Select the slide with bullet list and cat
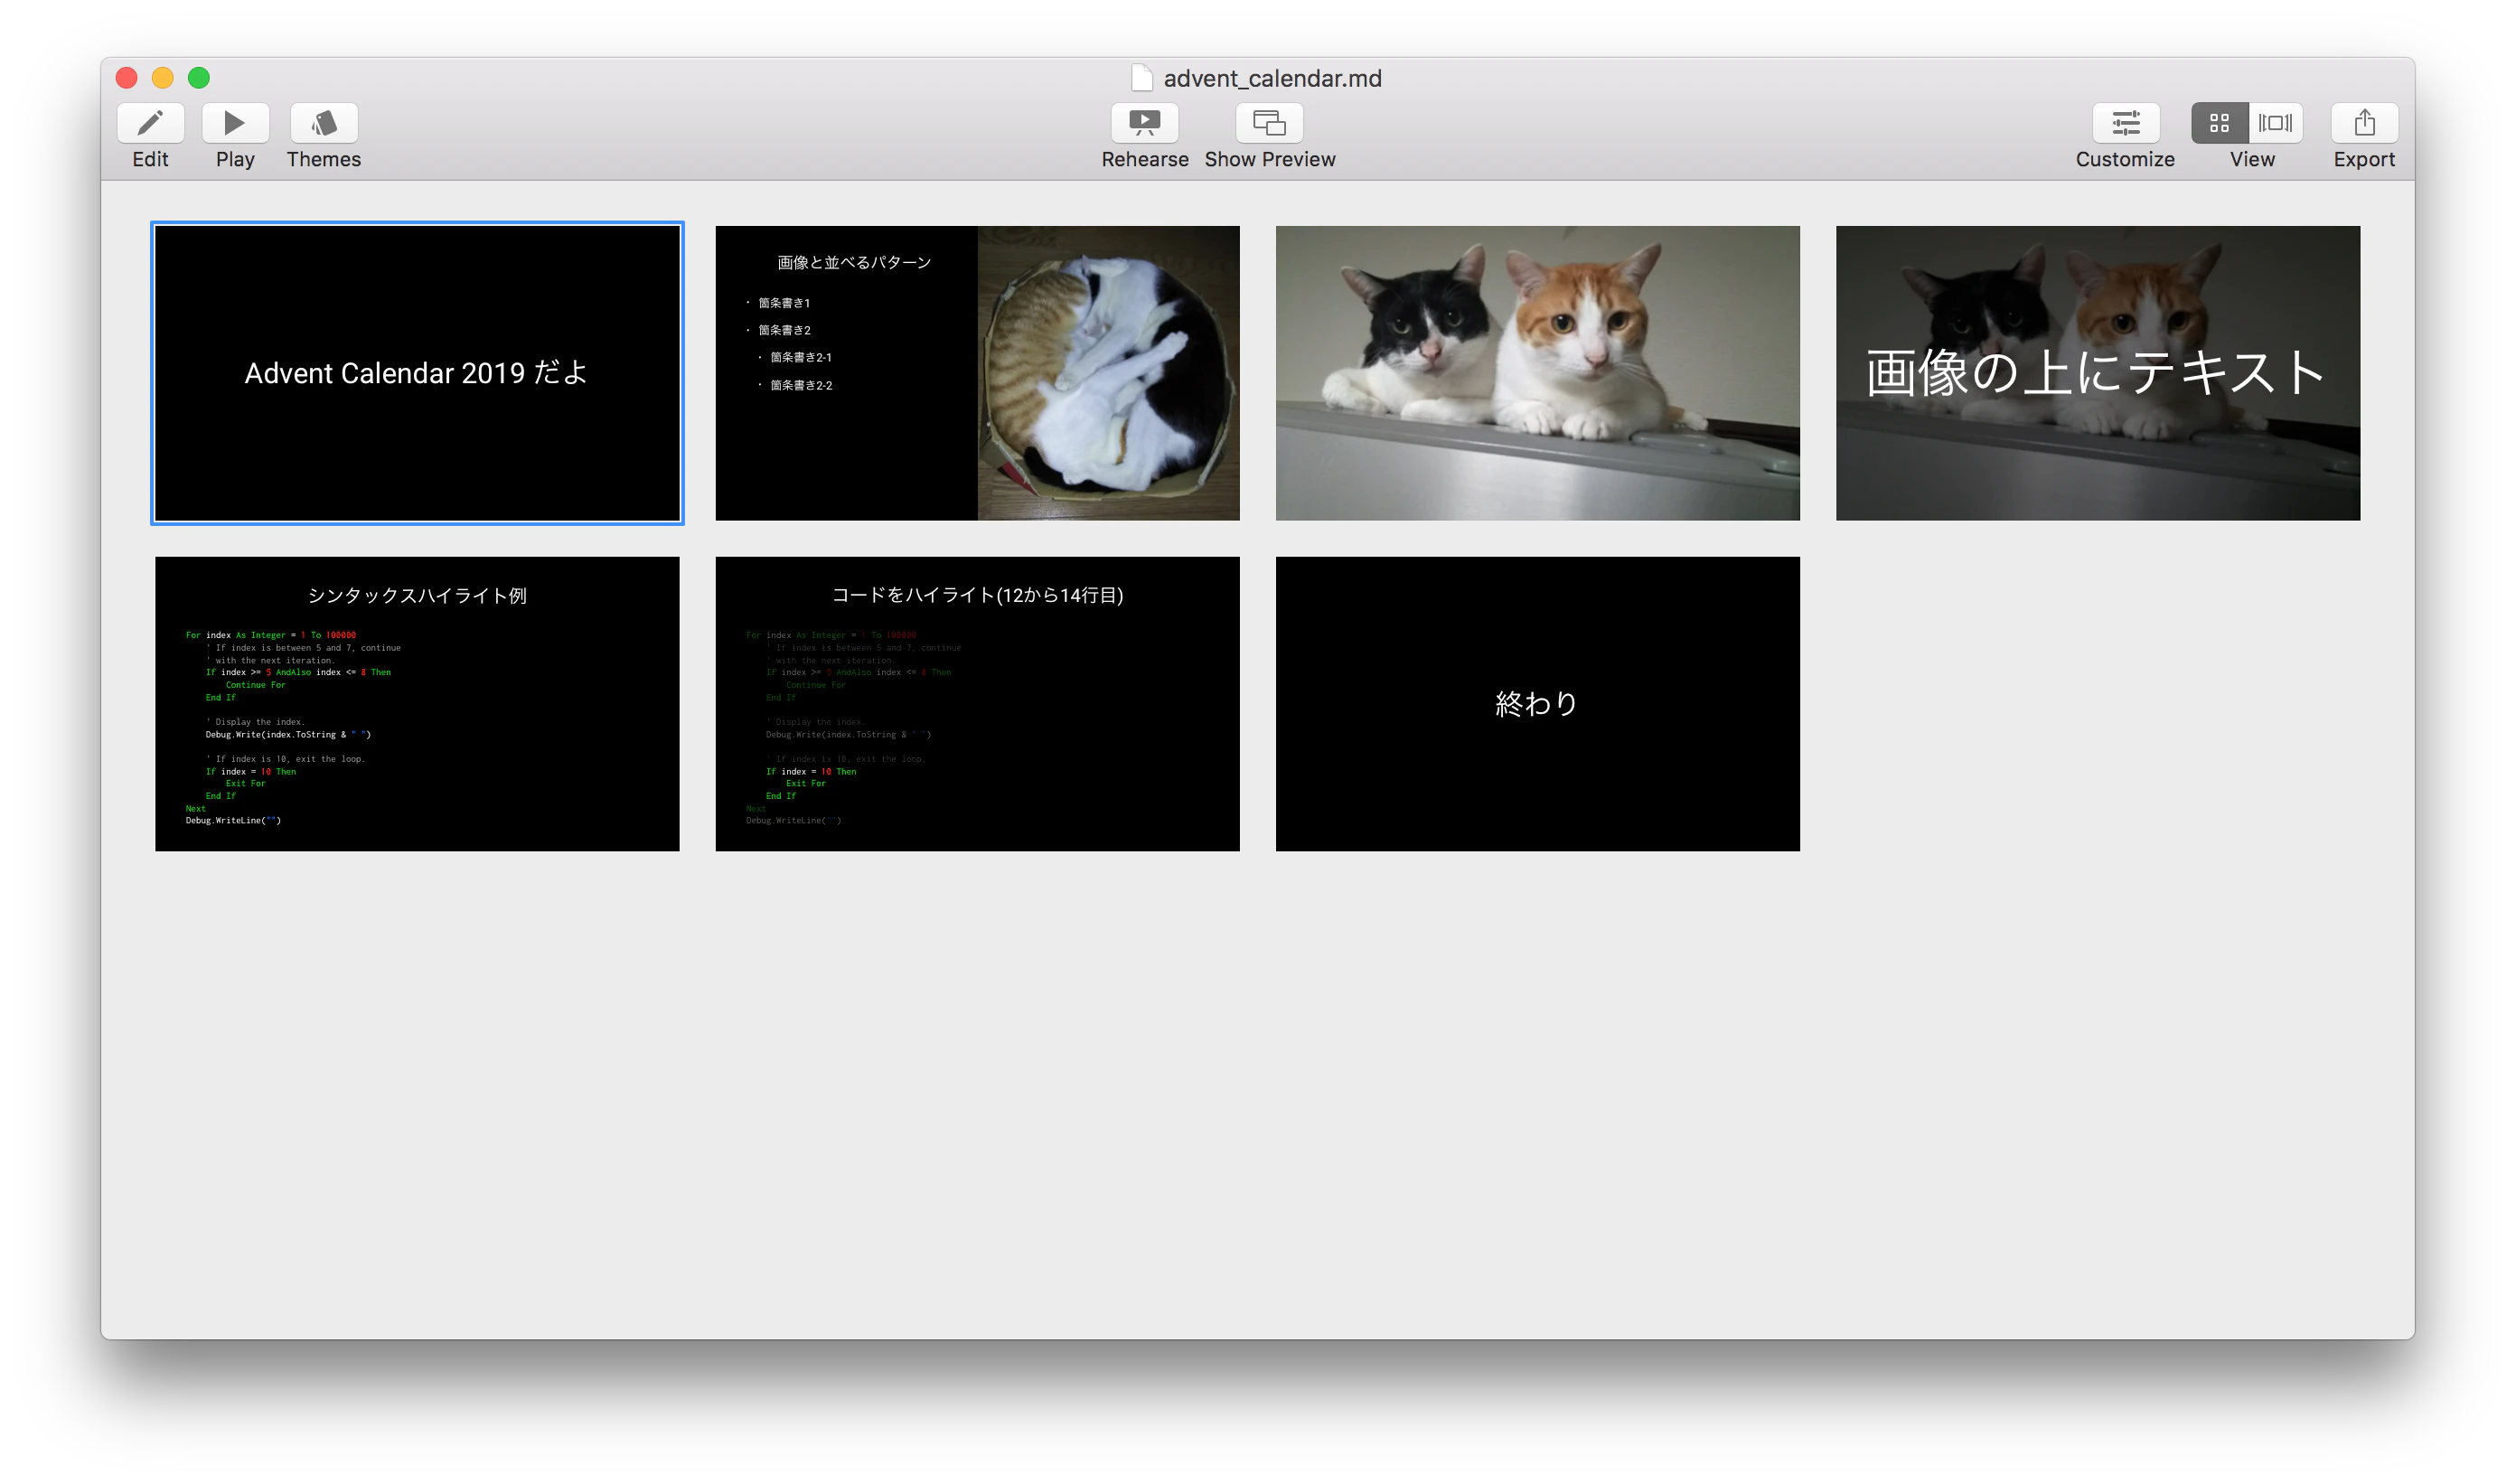The width and height of the screenshot is (2516, 1484). [x=977, y=373]
